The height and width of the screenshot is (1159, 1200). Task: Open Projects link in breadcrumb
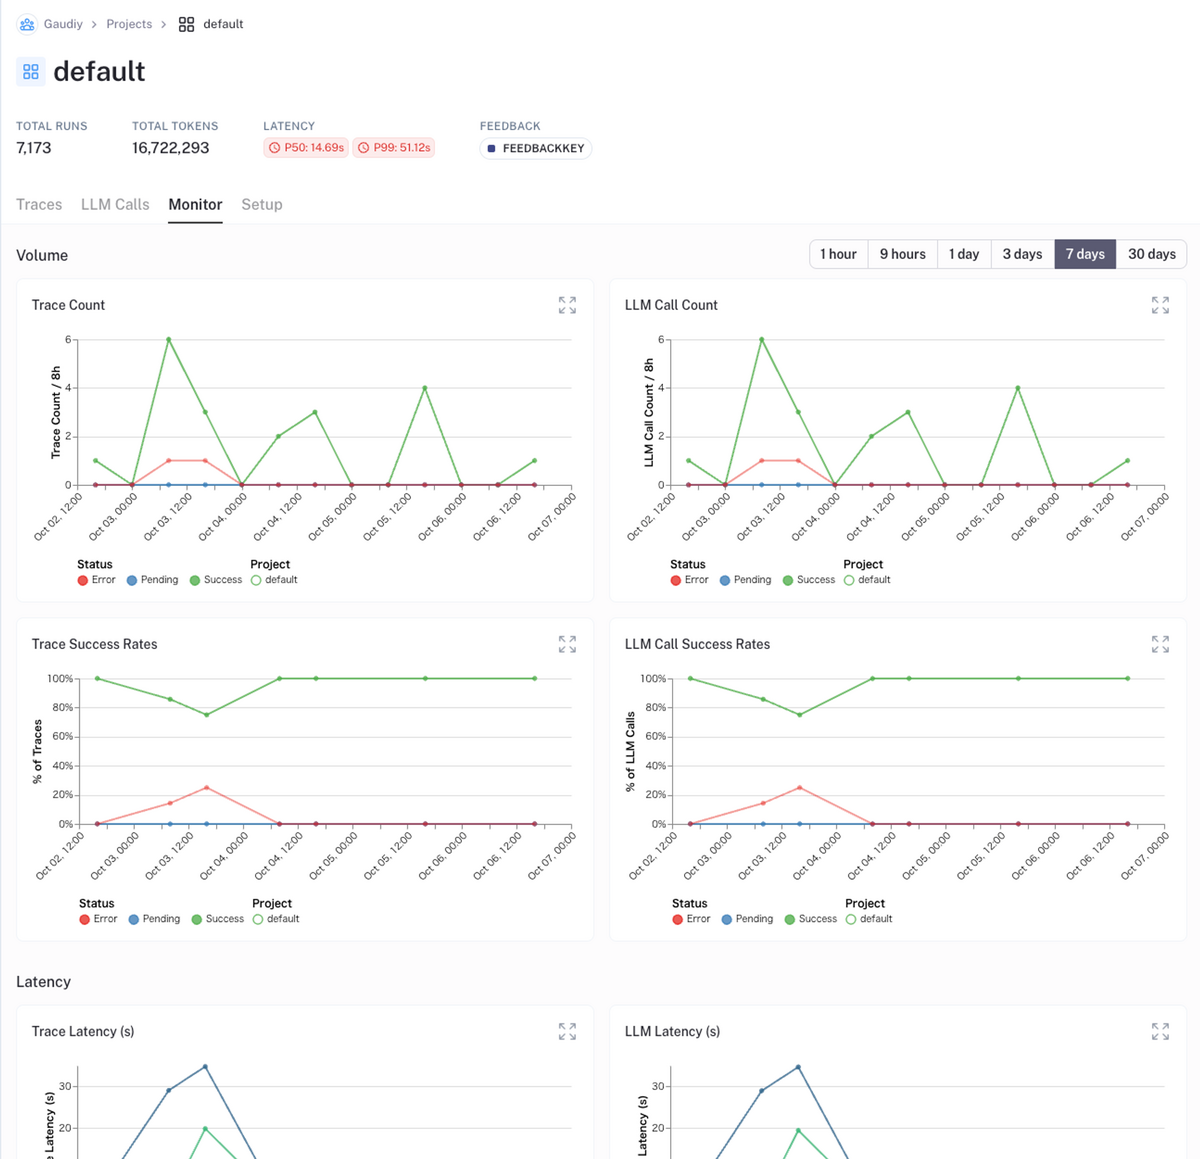129,24
